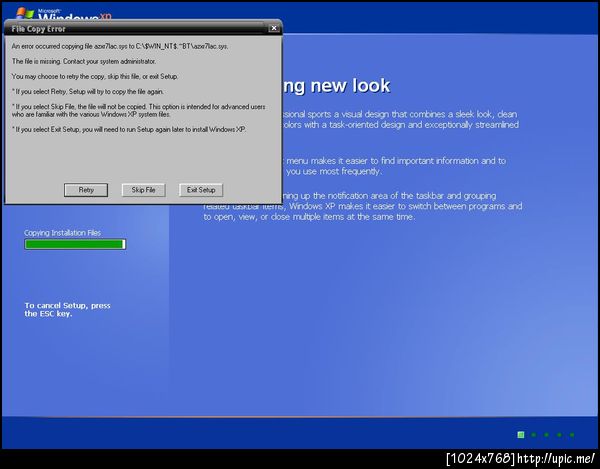Click the 'If you select Retry' line
Image resolution: width=600 pixels, height=469 pixels.
pos(88,92)
